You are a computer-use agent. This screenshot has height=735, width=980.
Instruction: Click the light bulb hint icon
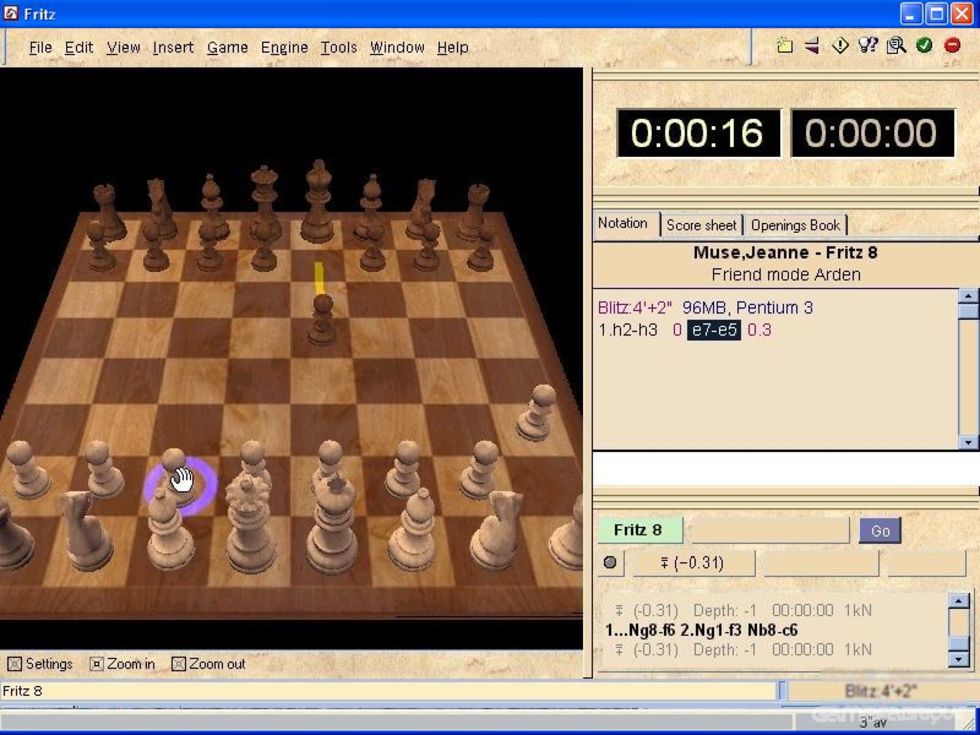pyautogui.click(x=868, y=45)
